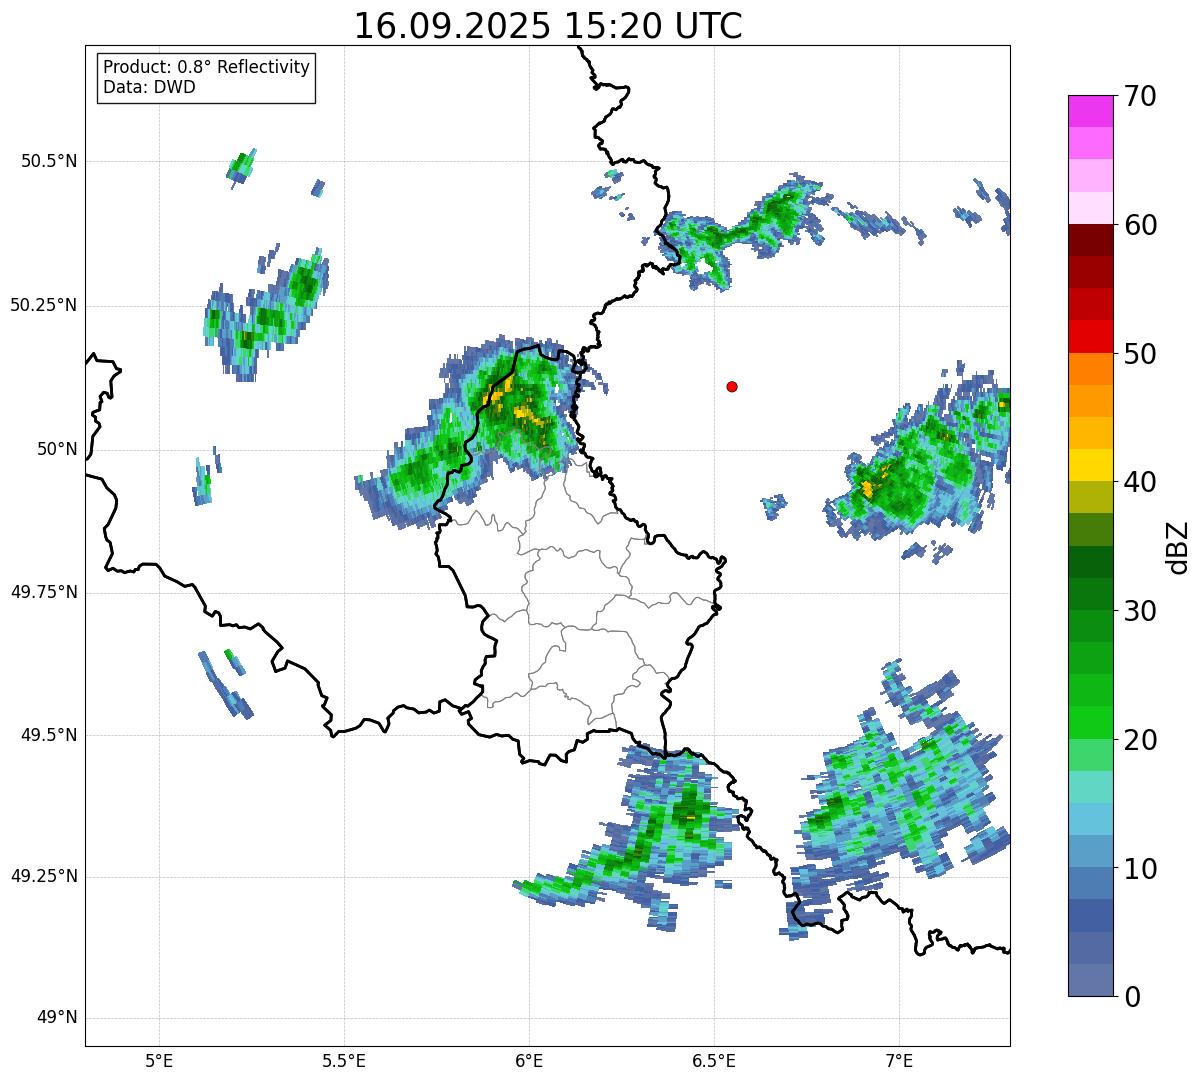The width and height of the screenshot is (1202, 1081).
Task: Click the yellow echo core east of the red marker
Action: [x=866, y=489]
